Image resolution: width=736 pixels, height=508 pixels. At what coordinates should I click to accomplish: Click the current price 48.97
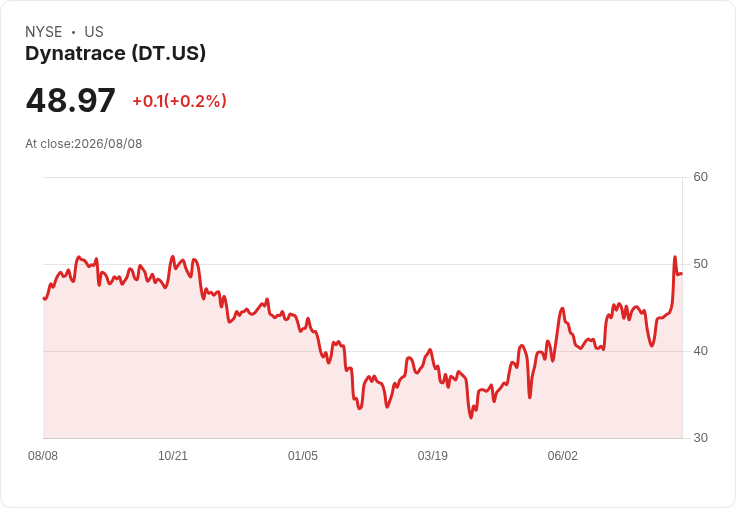[x=70, y=100]
